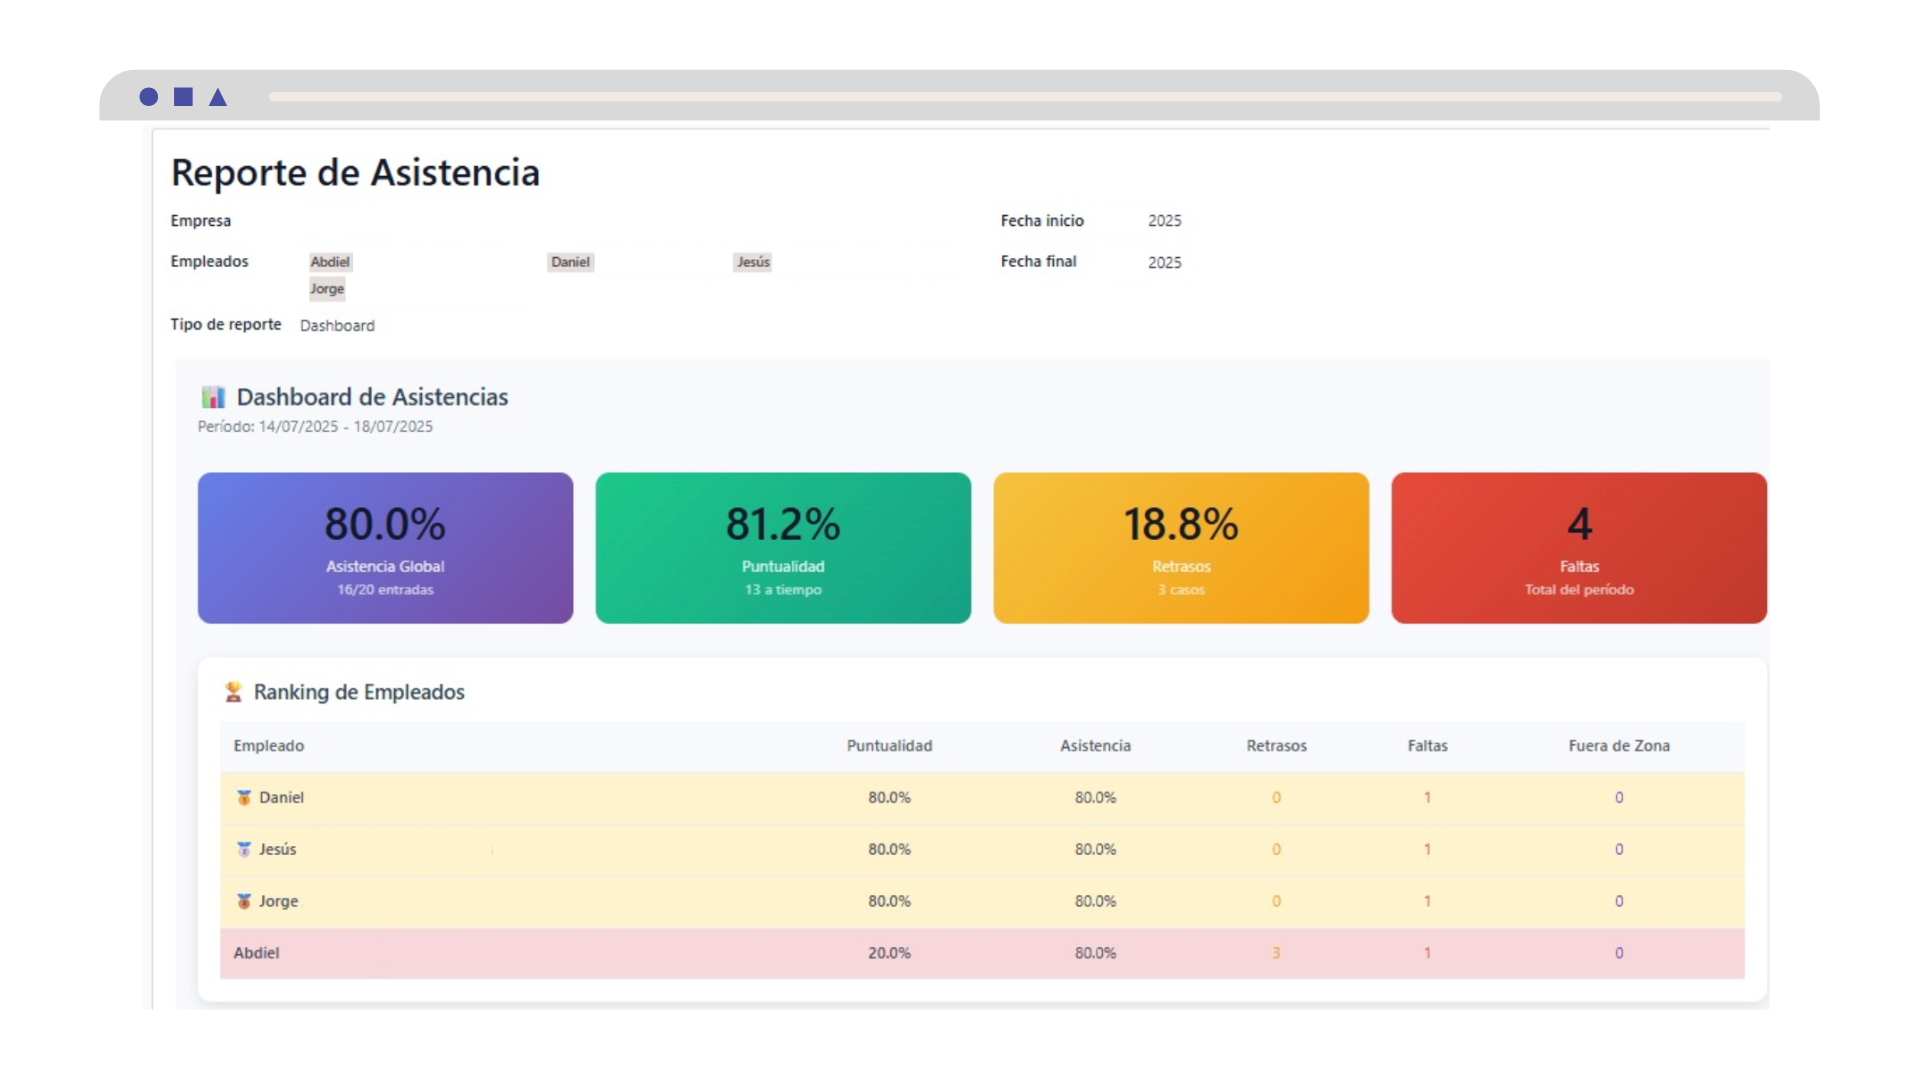Open the Fecha inicio date selector

1165,220
